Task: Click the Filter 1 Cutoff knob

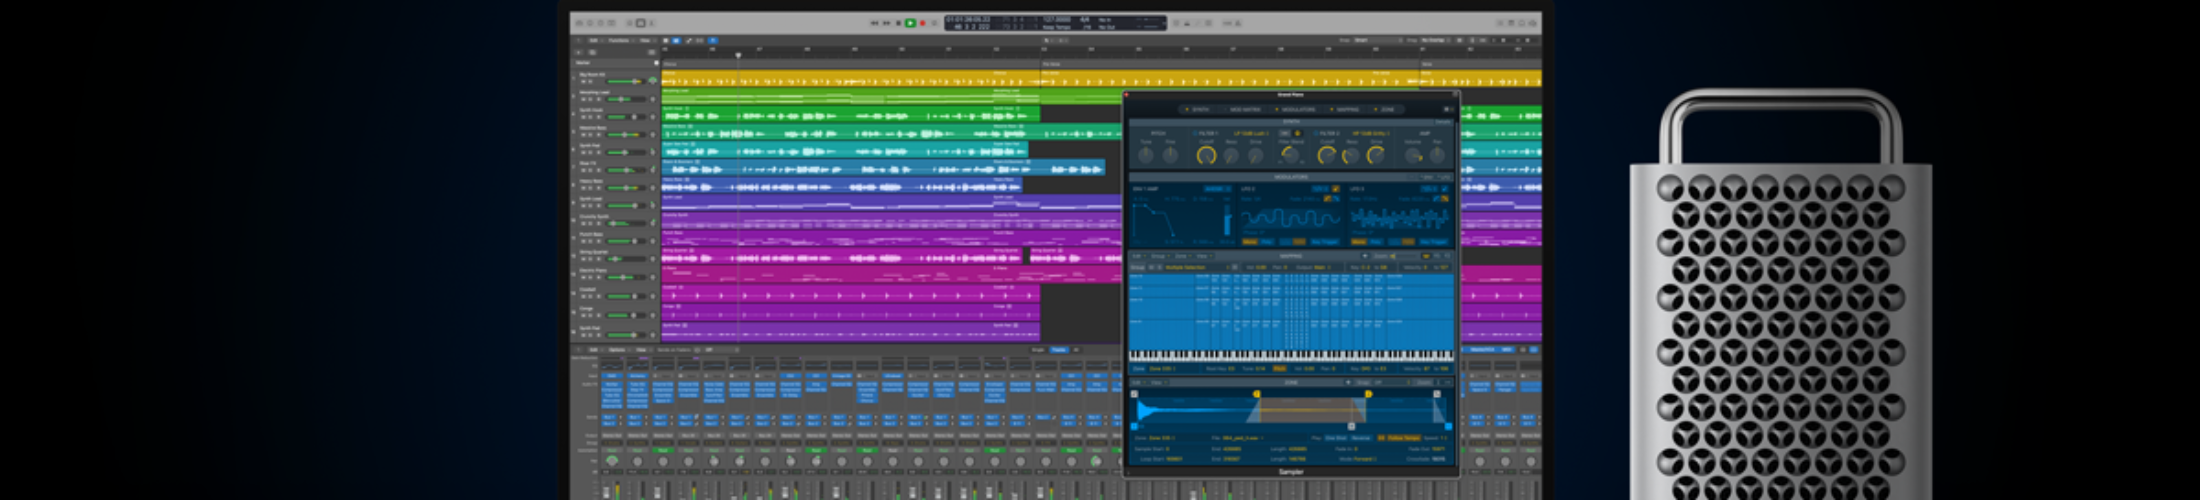Action: click(x=1207, y=155)
